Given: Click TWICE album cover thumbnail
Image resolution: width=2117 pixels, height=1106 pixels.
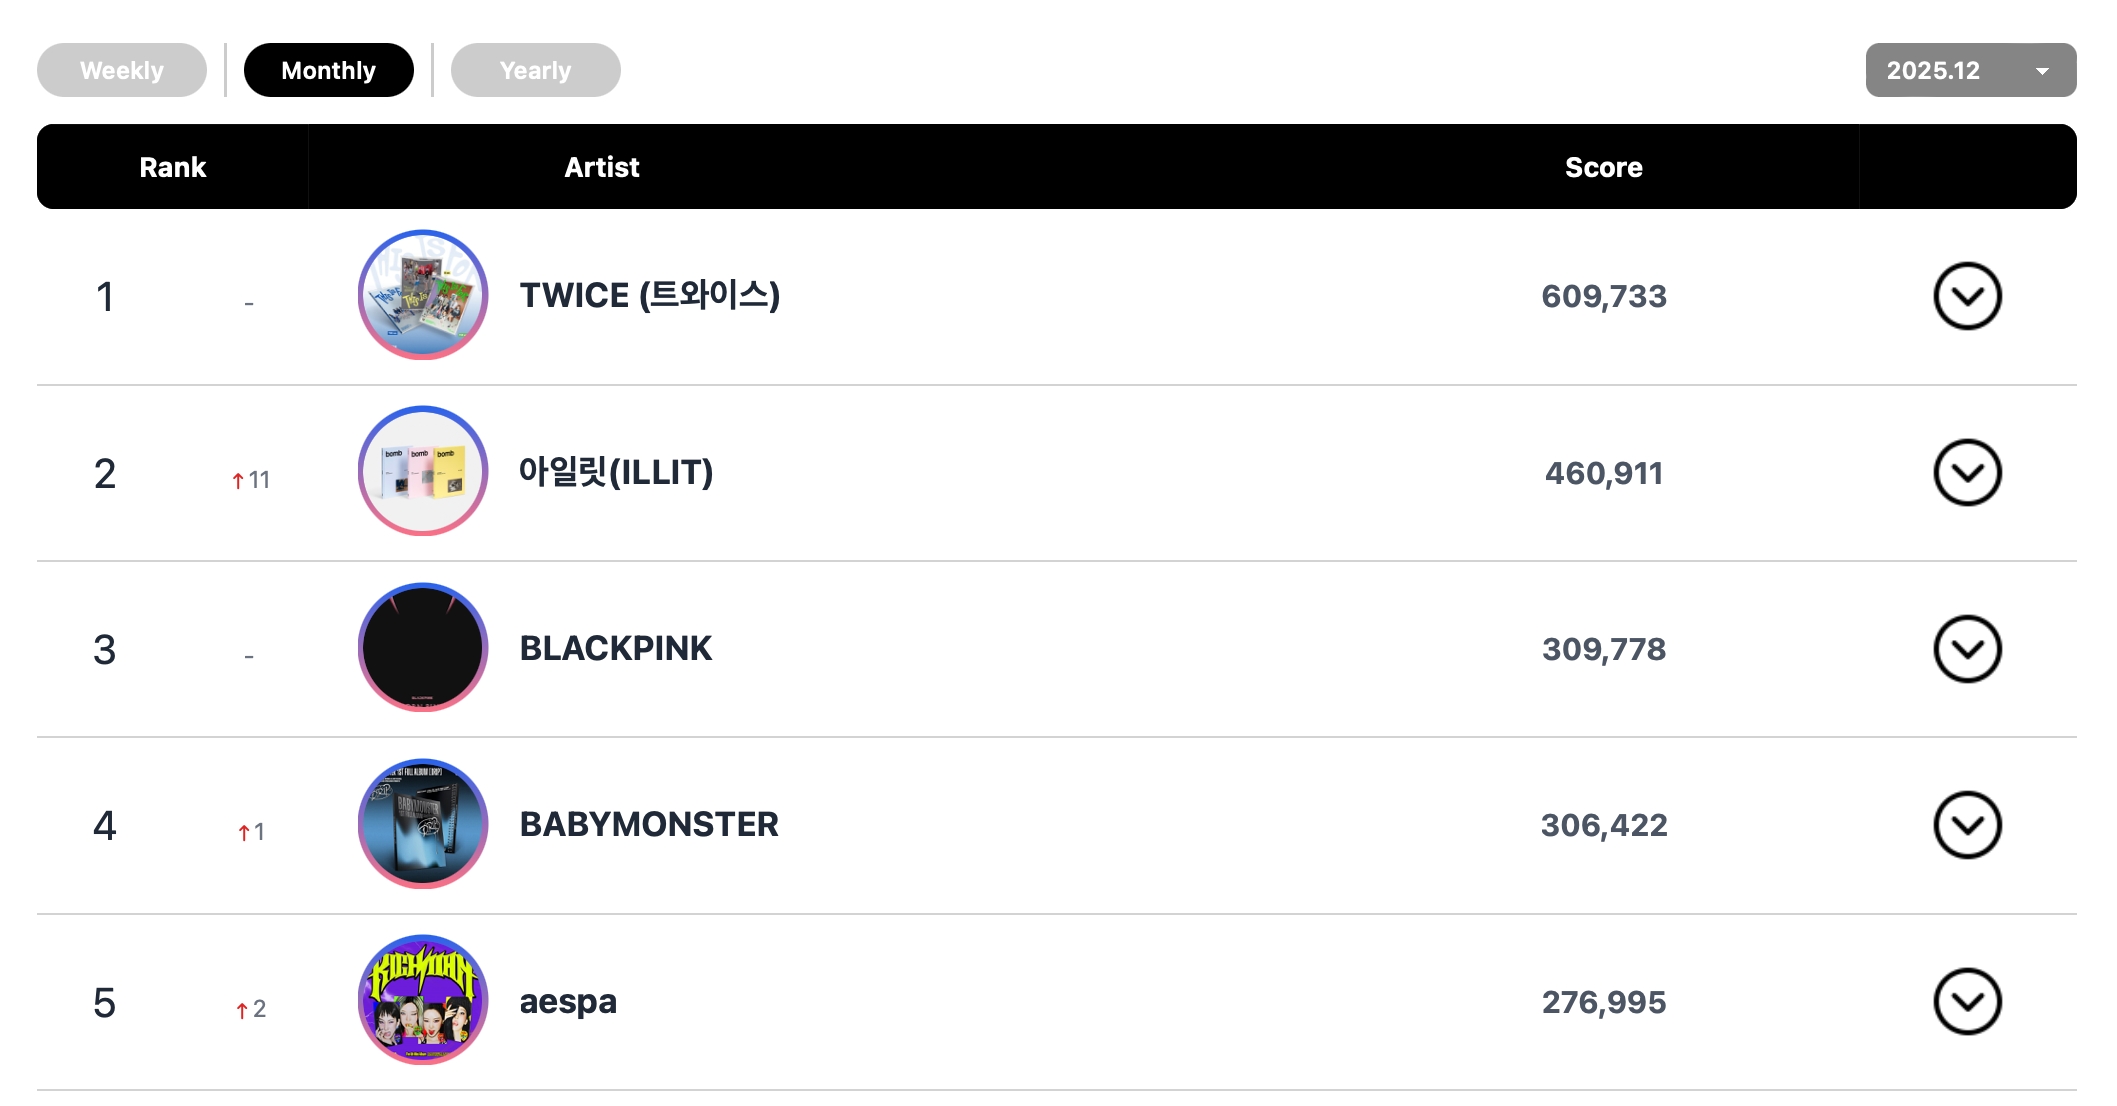Looking at the screenshot, I should [x=423, y=295].
